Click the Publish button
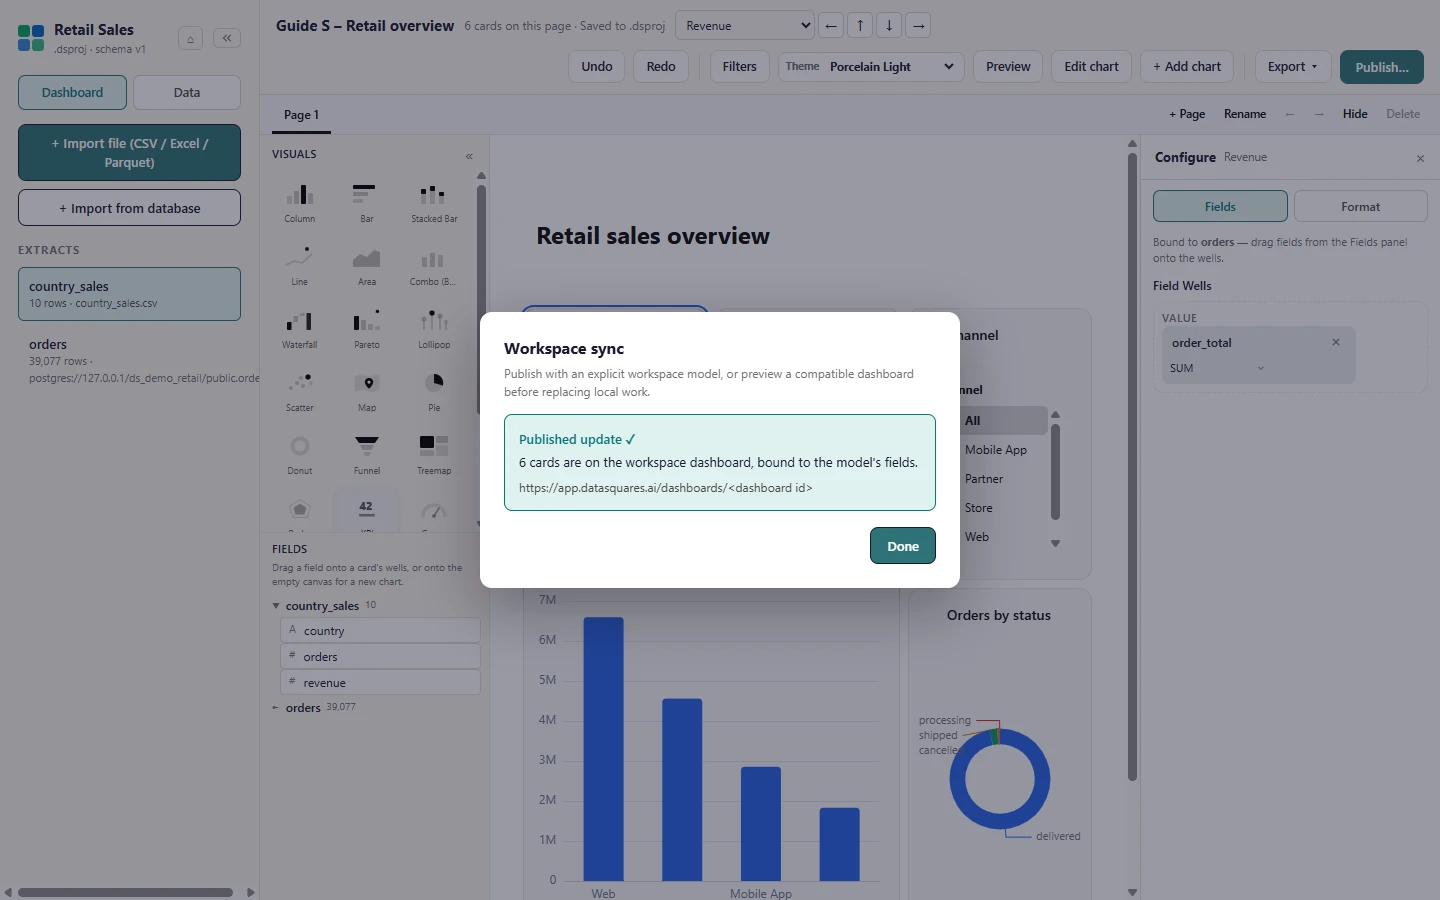1440x900 pixels. click(1382, 67)
